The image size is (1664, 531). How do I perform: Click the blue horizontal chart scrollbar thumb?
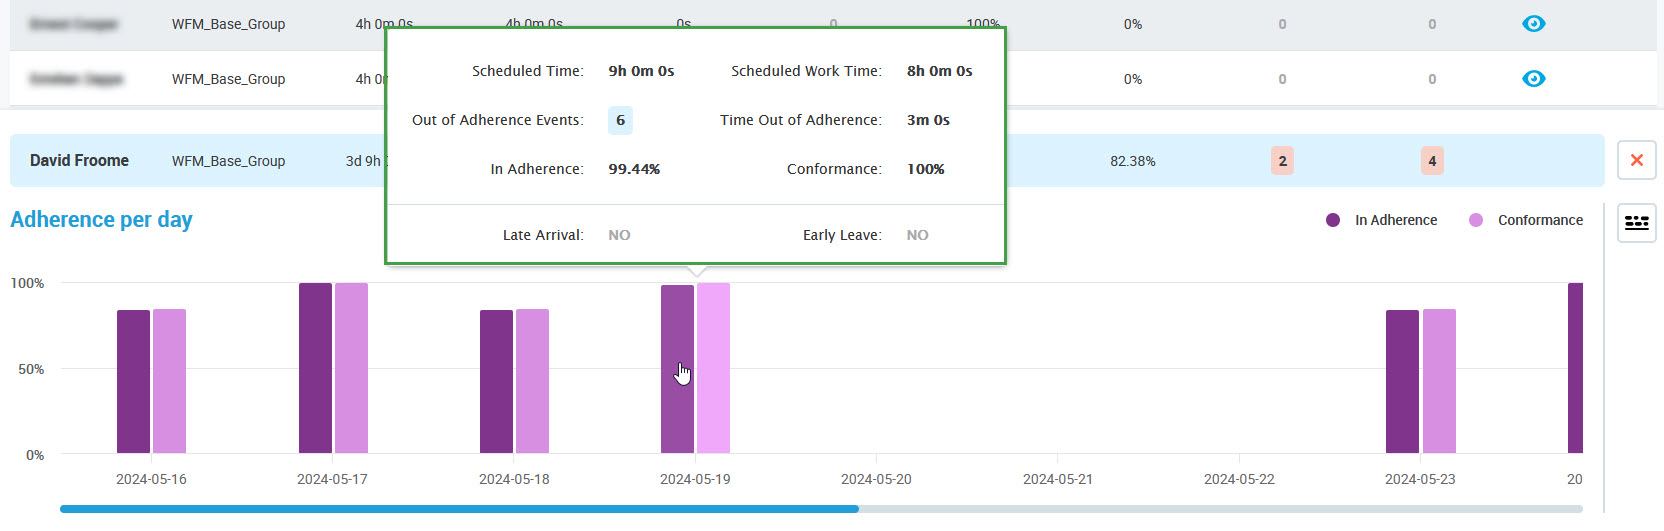(459, 509)
